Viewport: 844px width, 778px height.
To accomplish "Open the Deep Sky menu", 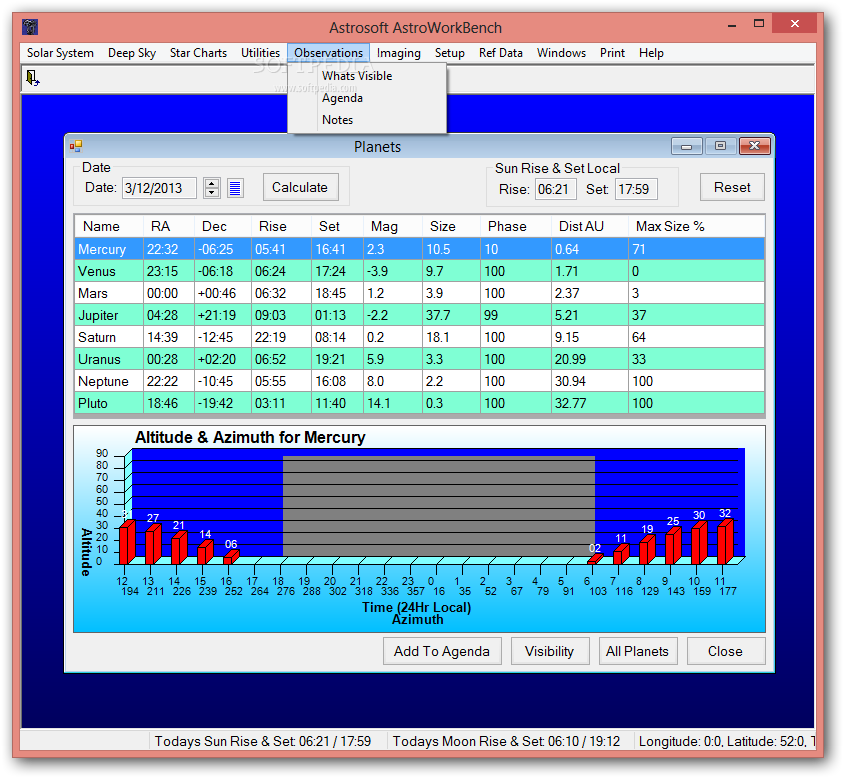I will point(132,53).
